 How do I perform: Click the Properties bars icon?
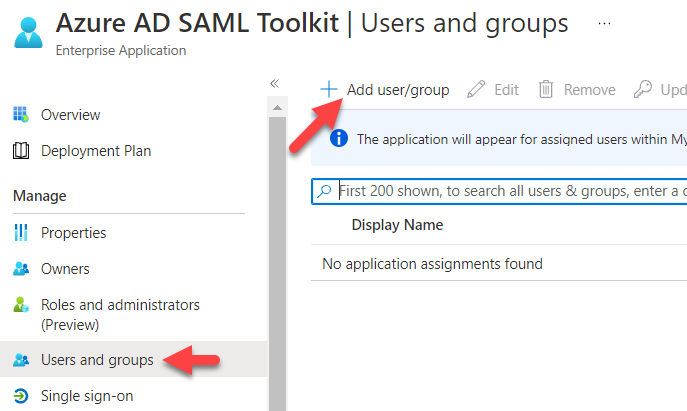21,233
